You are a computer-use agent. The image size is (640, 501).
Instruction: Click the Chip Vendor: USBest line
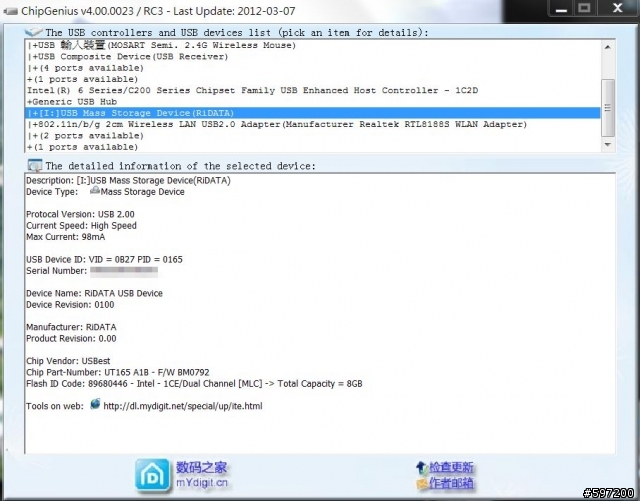(68, 361)
